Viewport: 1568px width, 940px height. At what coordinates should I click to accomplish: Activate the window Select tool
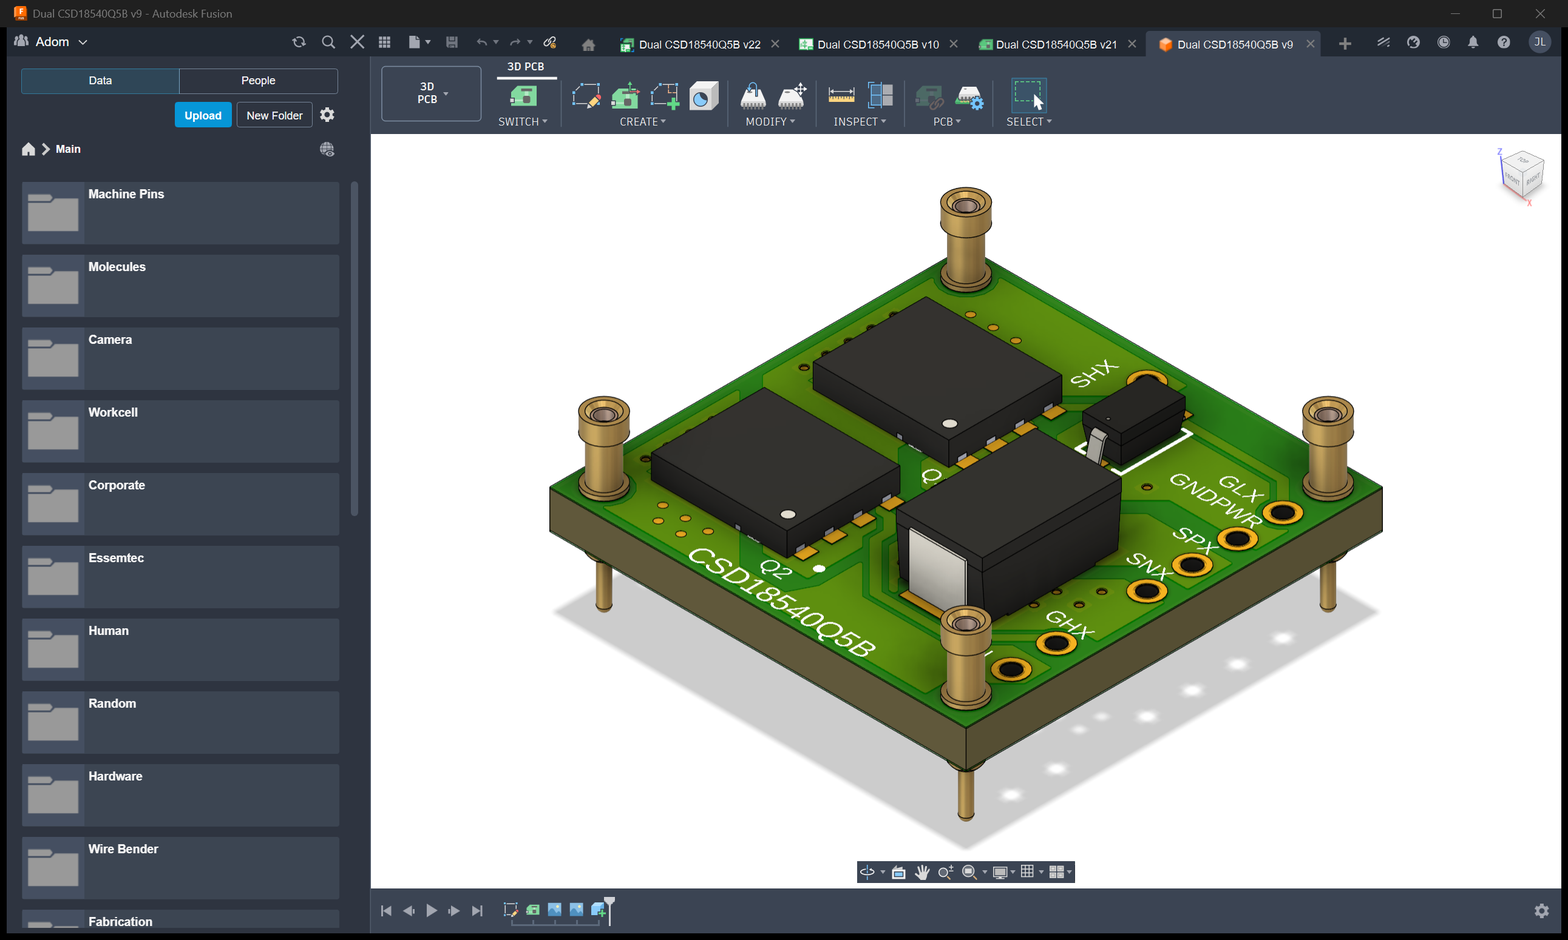point(1028,95)
